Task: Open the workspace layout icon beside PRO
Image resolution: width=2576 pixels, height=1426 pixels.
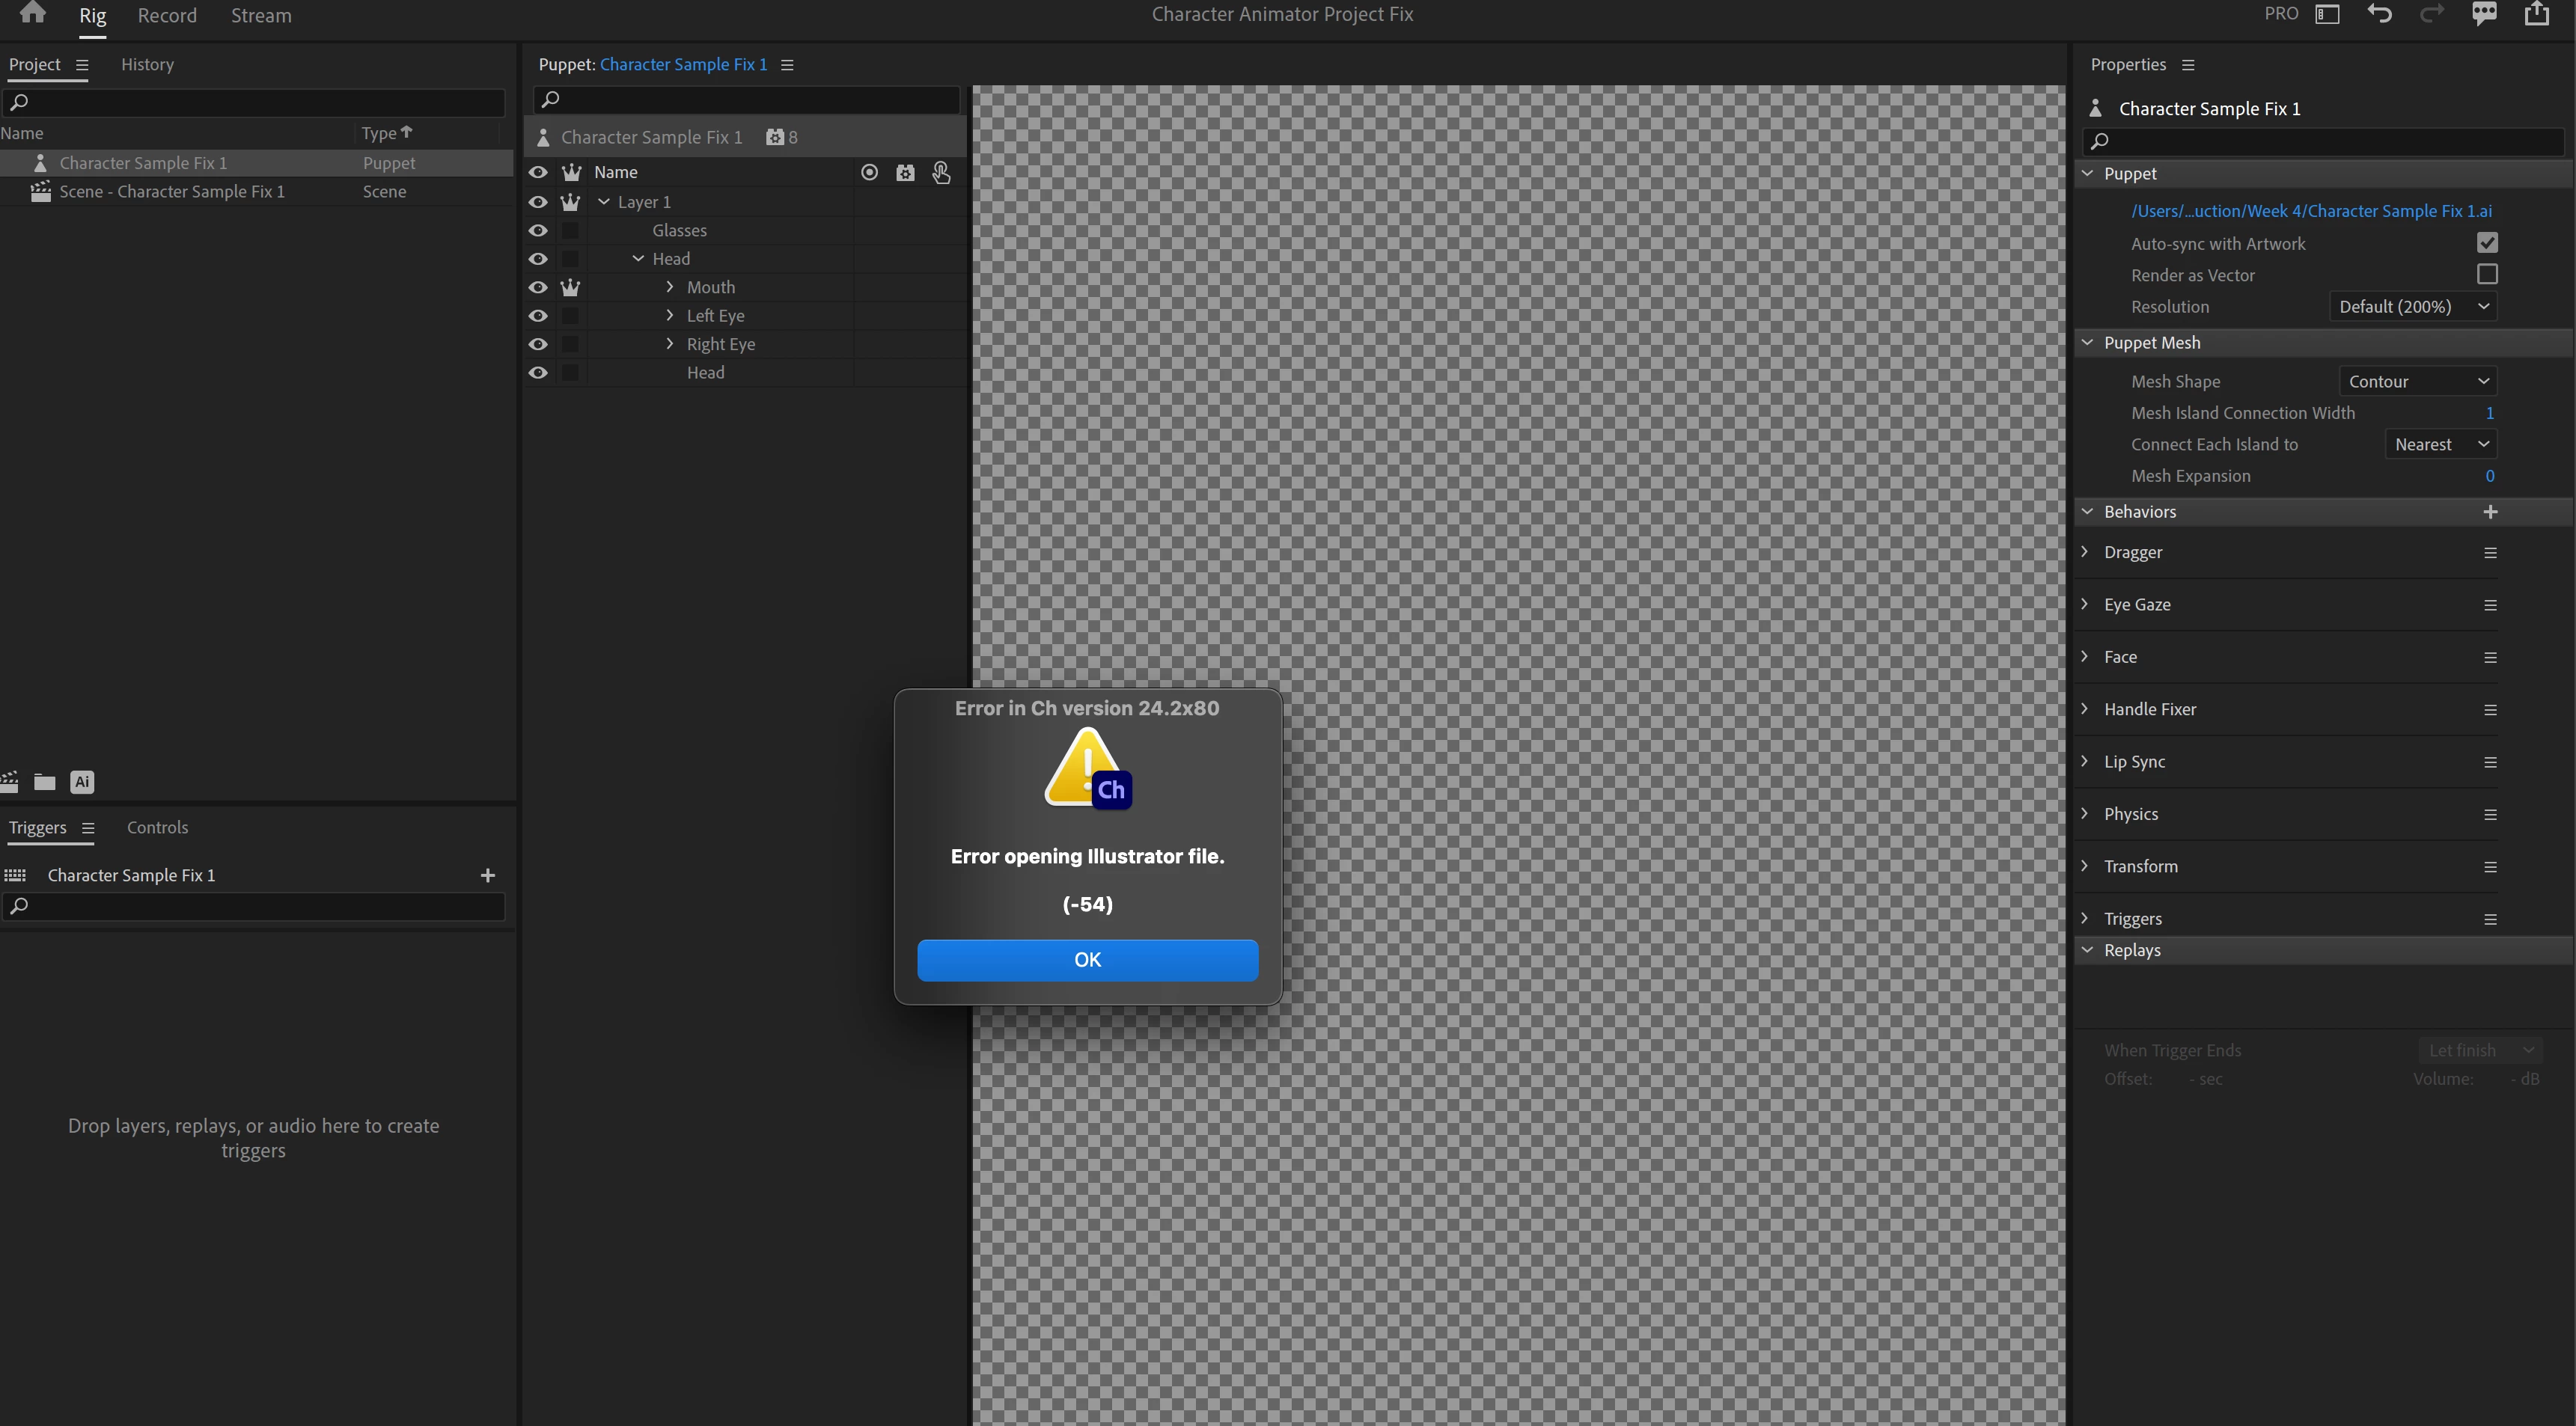Action: [x=2328, y=14]
